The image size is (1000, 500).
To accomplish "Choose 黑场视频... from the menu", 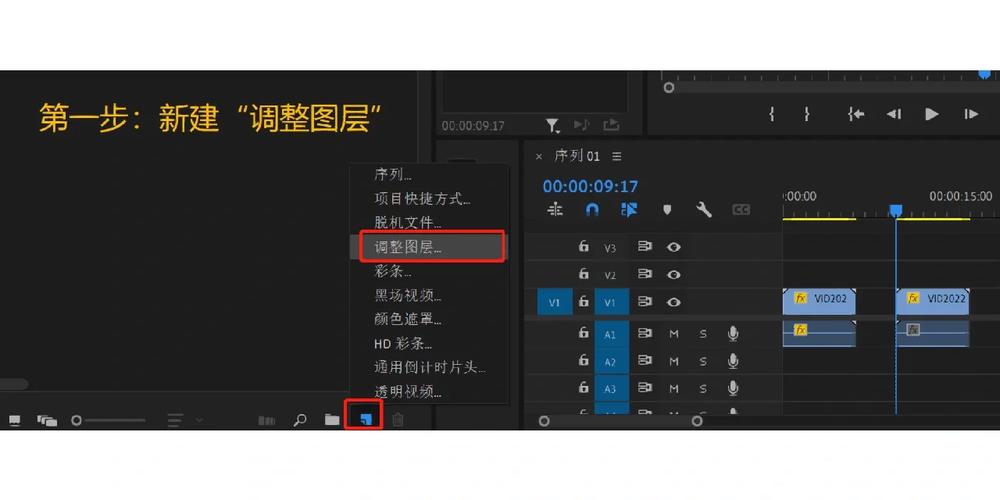I will pos(408,295).
